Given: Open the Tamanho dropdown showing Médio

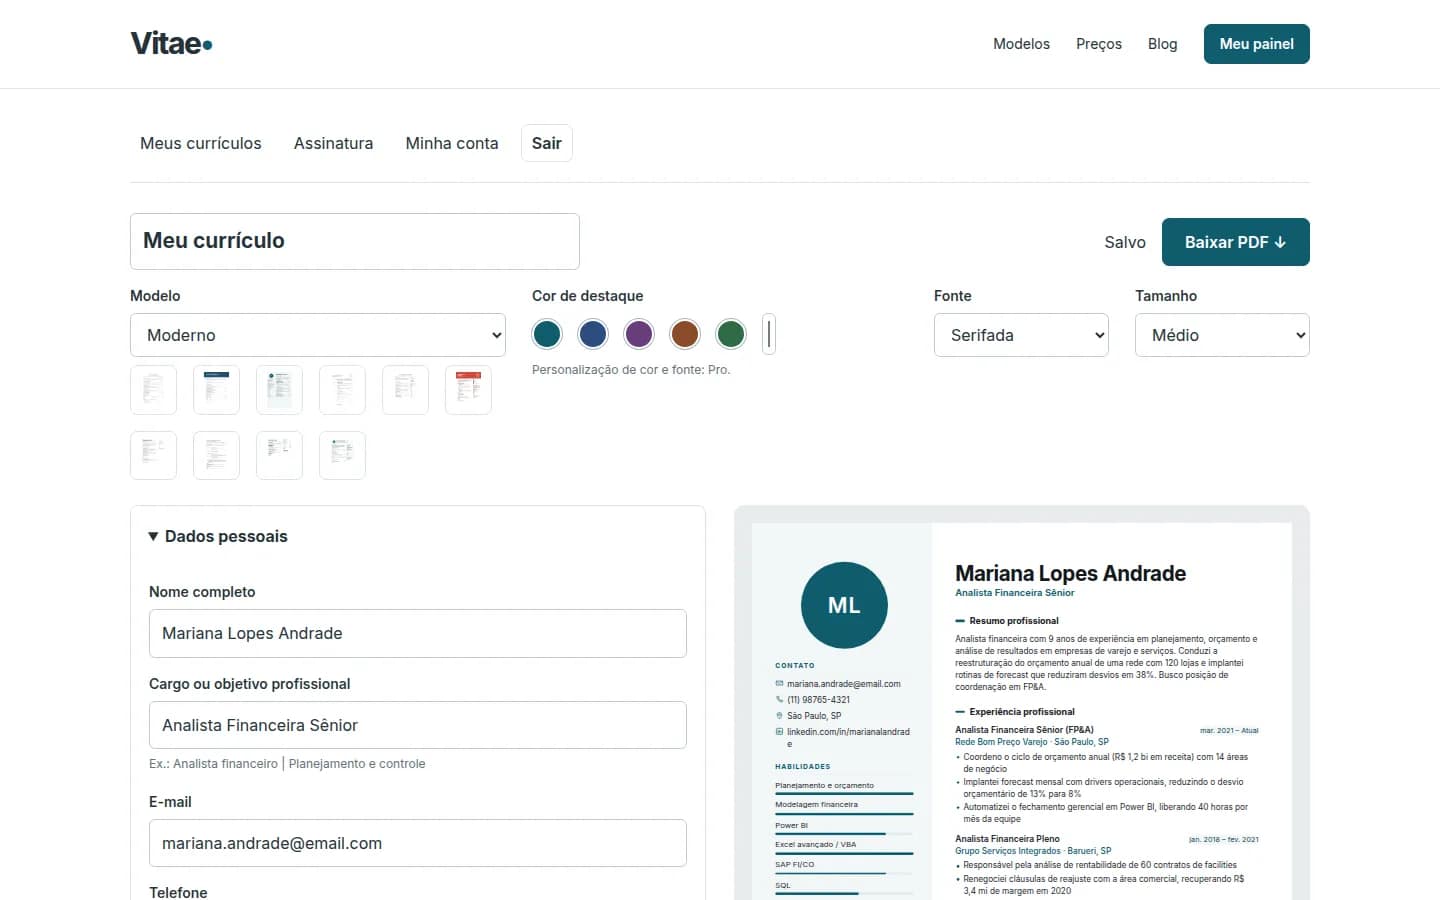Looking at the screenshot, I should [x=1222, y=335].
